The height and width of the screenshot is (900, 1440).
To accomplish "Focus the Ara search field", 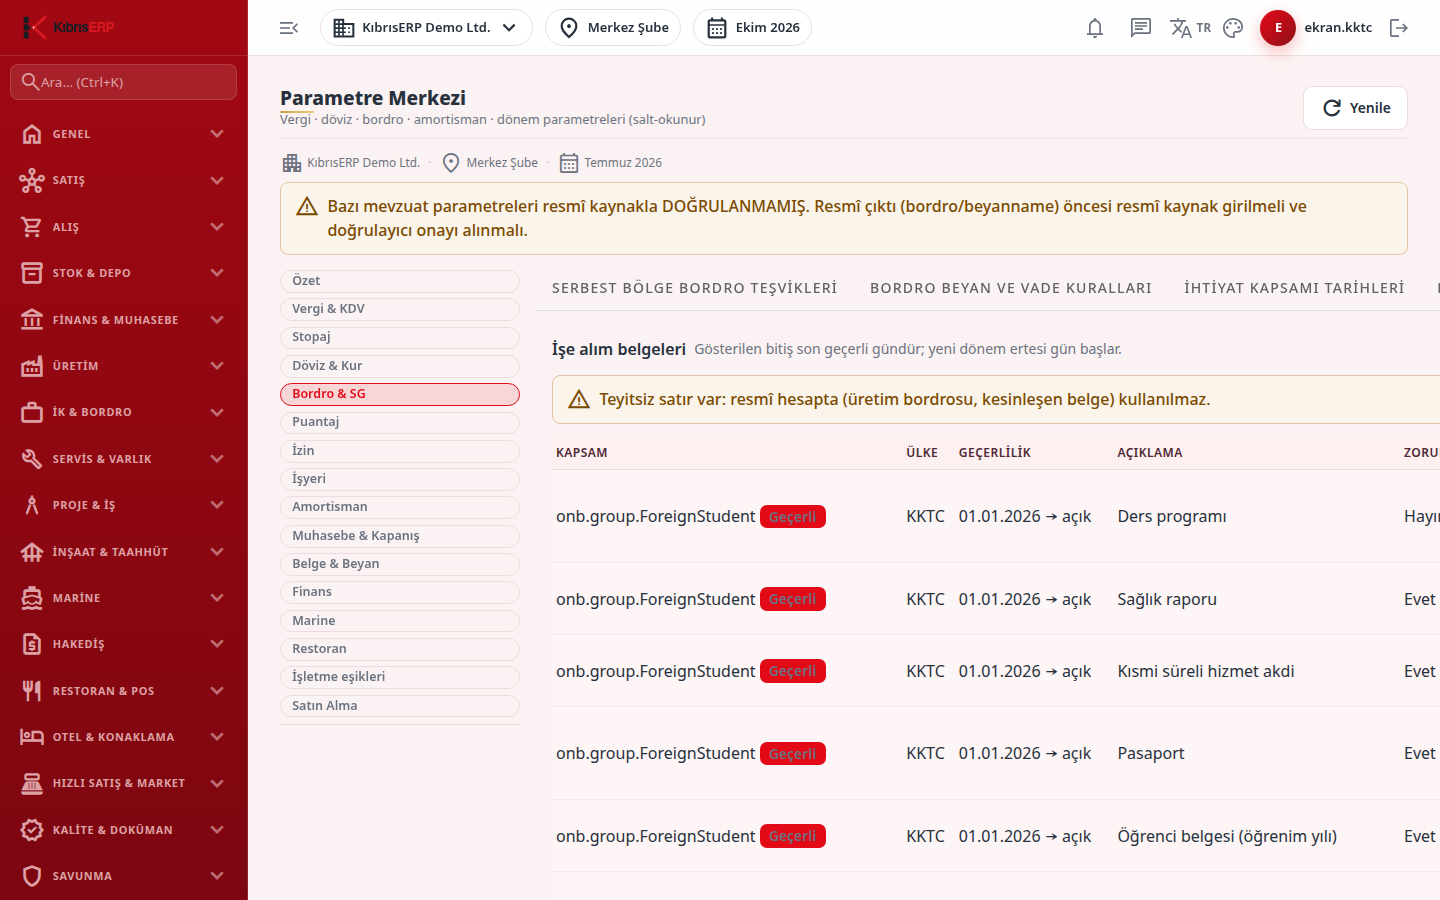I will click(x=124, y=82).
